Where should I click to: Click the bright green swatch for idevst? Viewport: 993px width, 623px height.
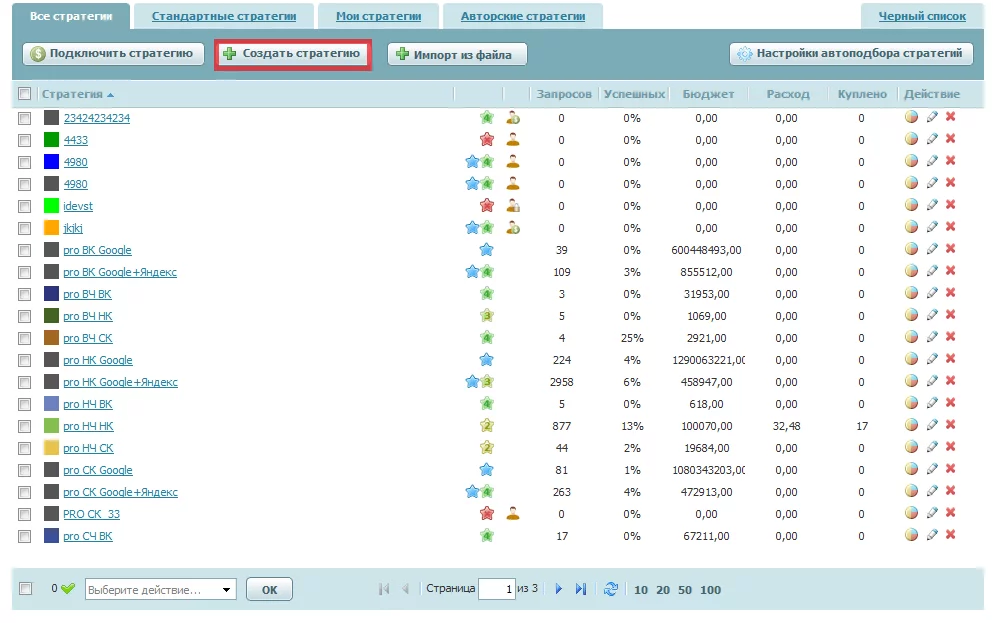click(51, 206)
